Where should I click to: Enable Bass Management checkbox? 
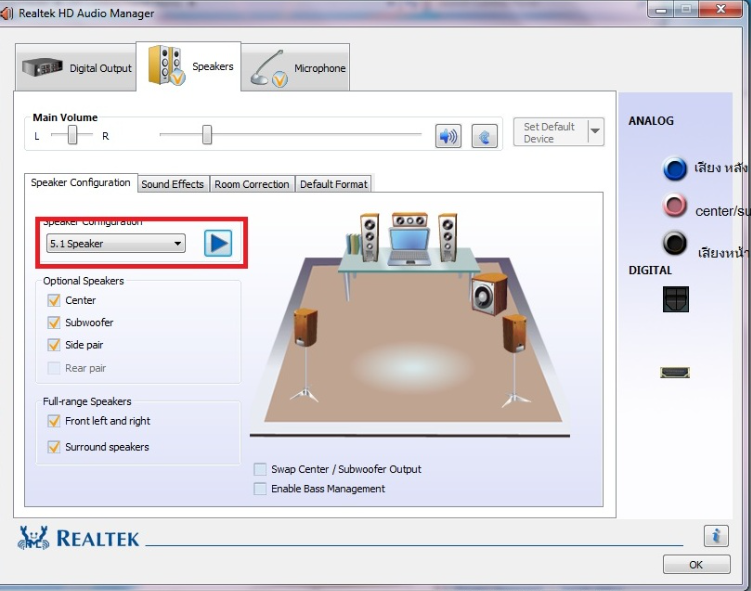(260, 489)
